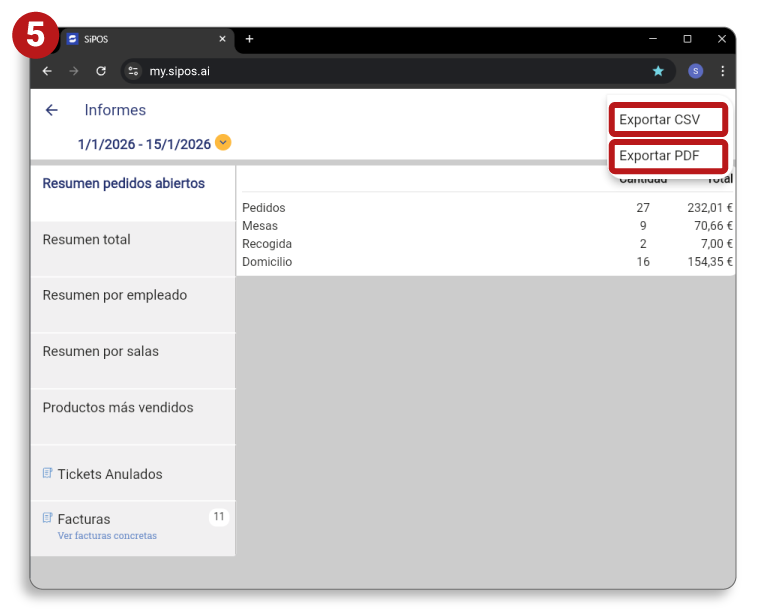The image size is (764, 615).
Task: Open Resumen por empleado report
Action: pyautogui.click(x=115, y=296)
